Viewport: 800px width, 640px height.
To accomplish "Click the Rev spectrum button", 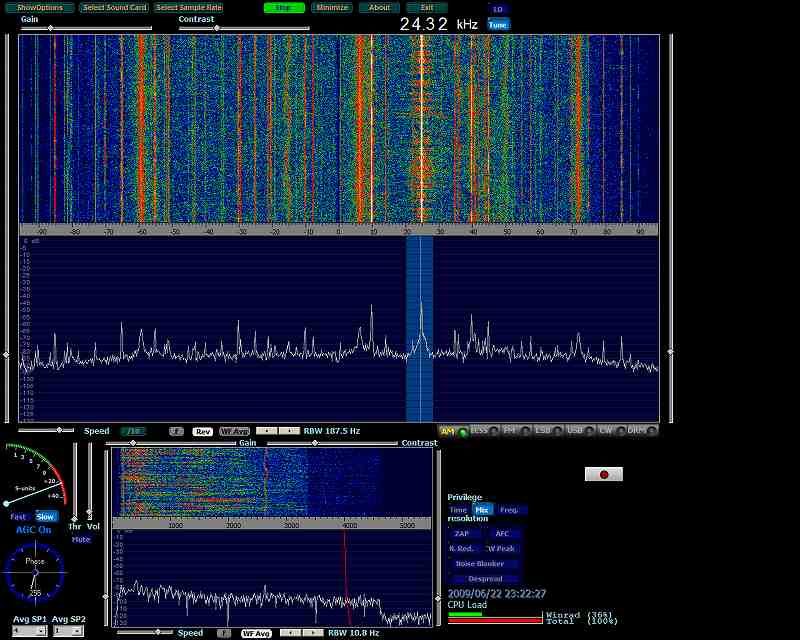I will point(202,431).
